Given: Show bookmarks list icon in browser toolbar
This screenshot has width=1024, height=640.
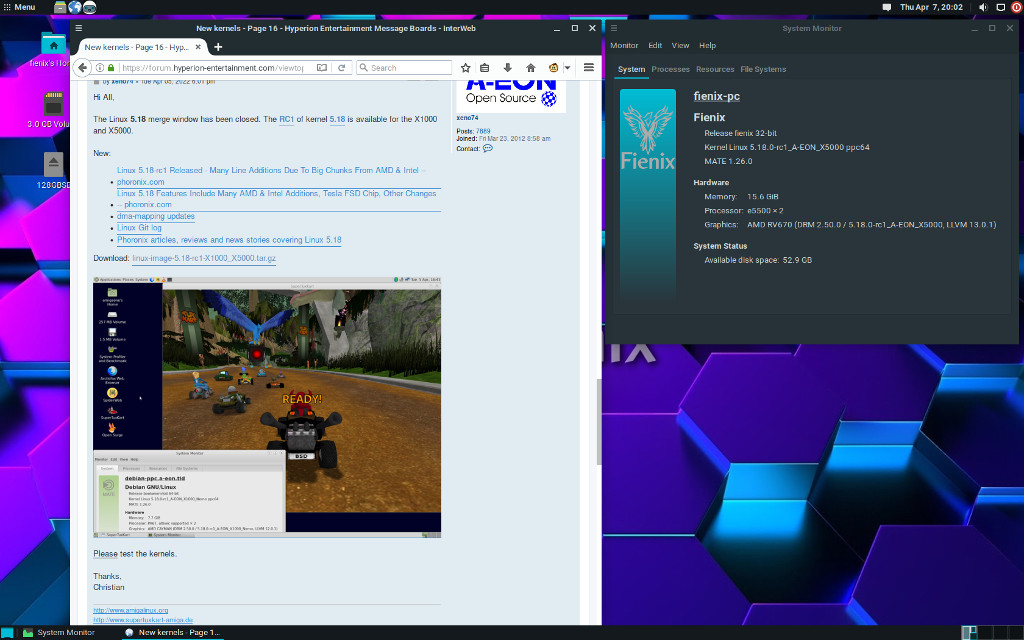Looking at the screenshot, I should [x=485, y=68].
